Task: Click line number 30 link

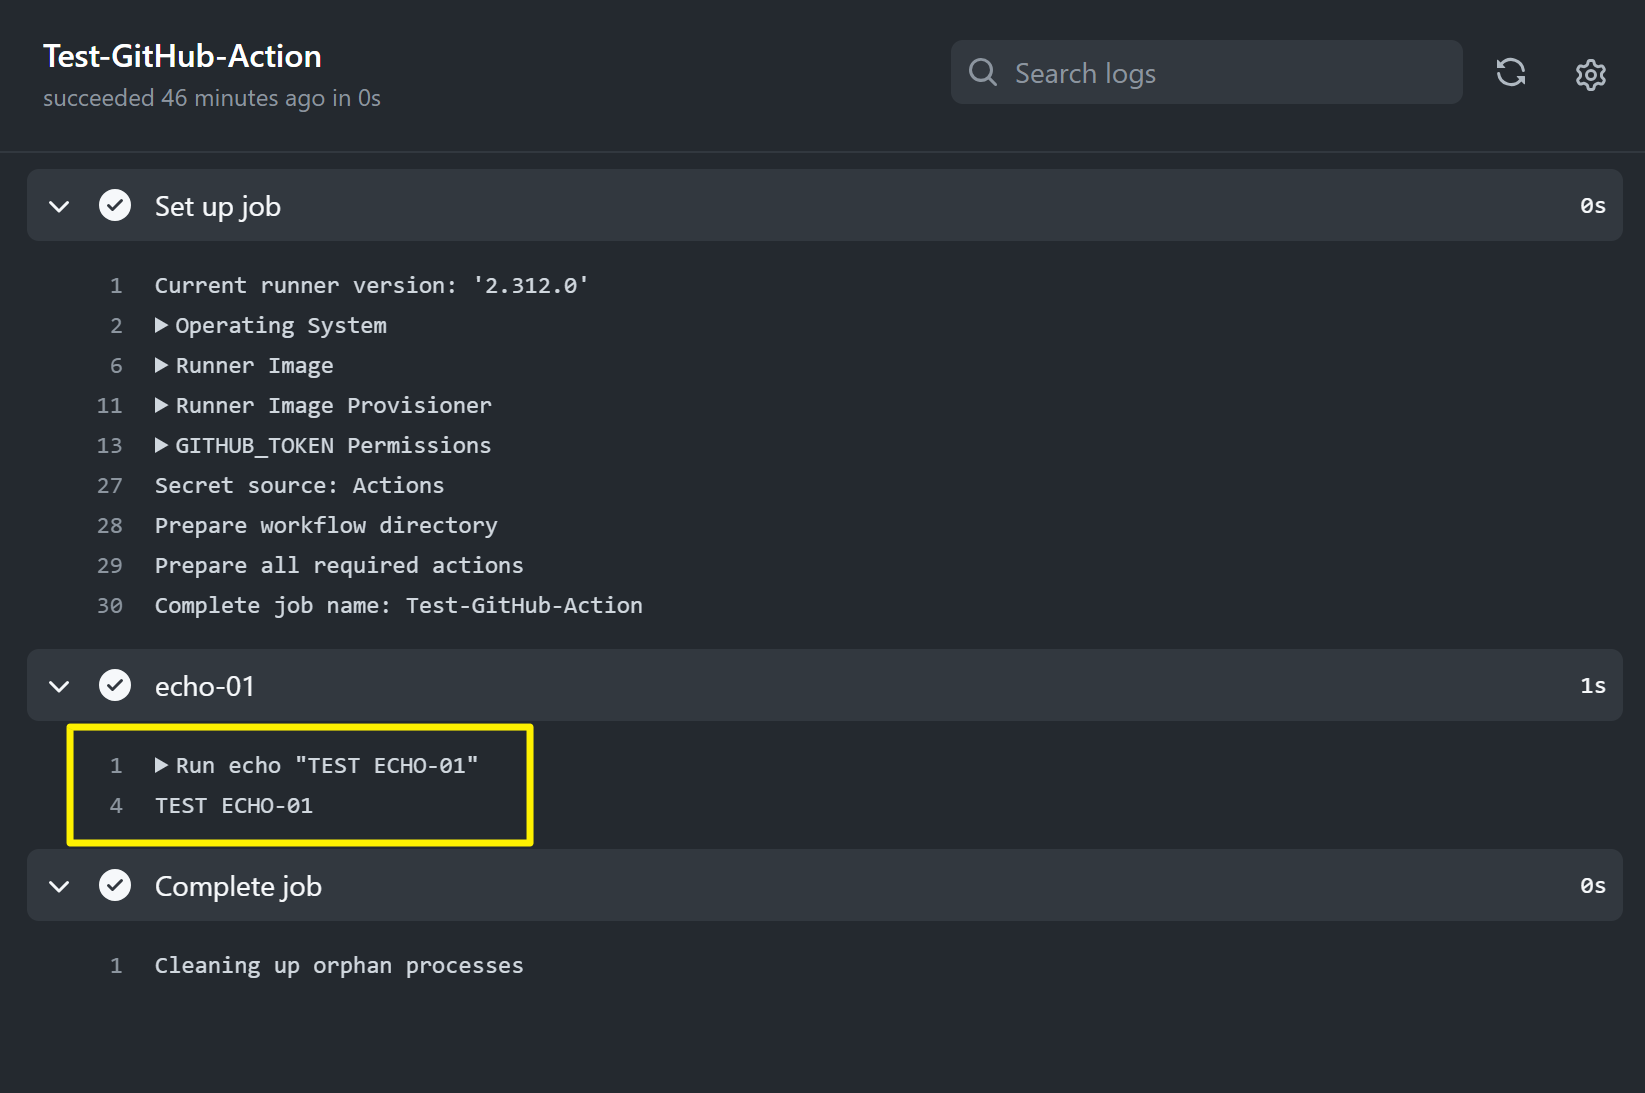Action: (x=110, y=605)
